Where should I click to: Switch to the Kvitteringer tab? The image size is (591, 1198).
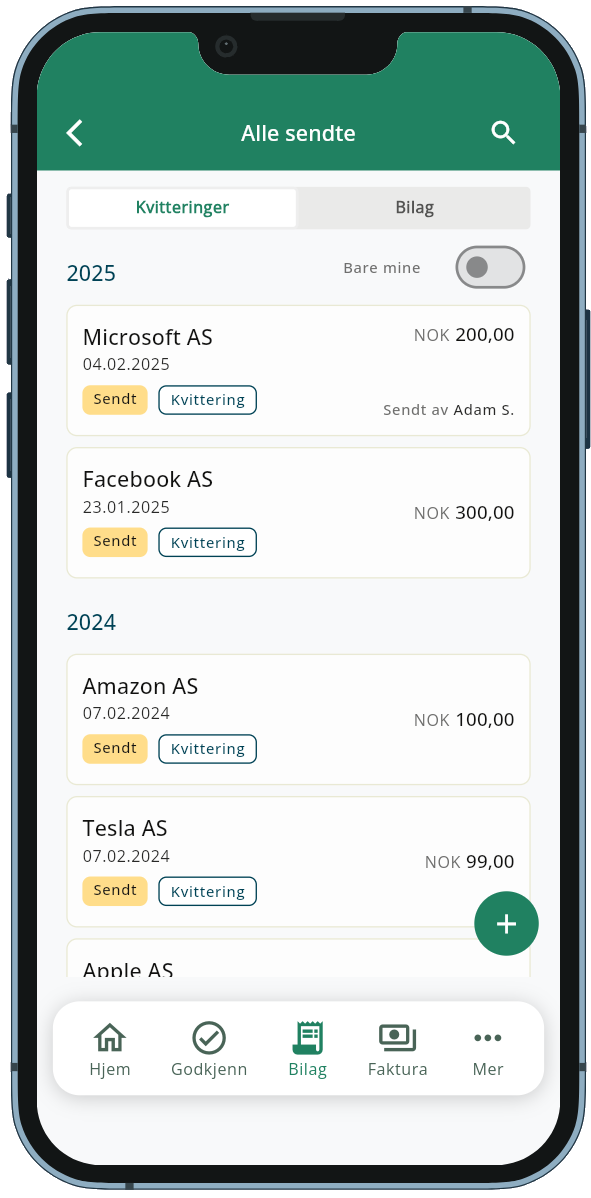(182, 208)
